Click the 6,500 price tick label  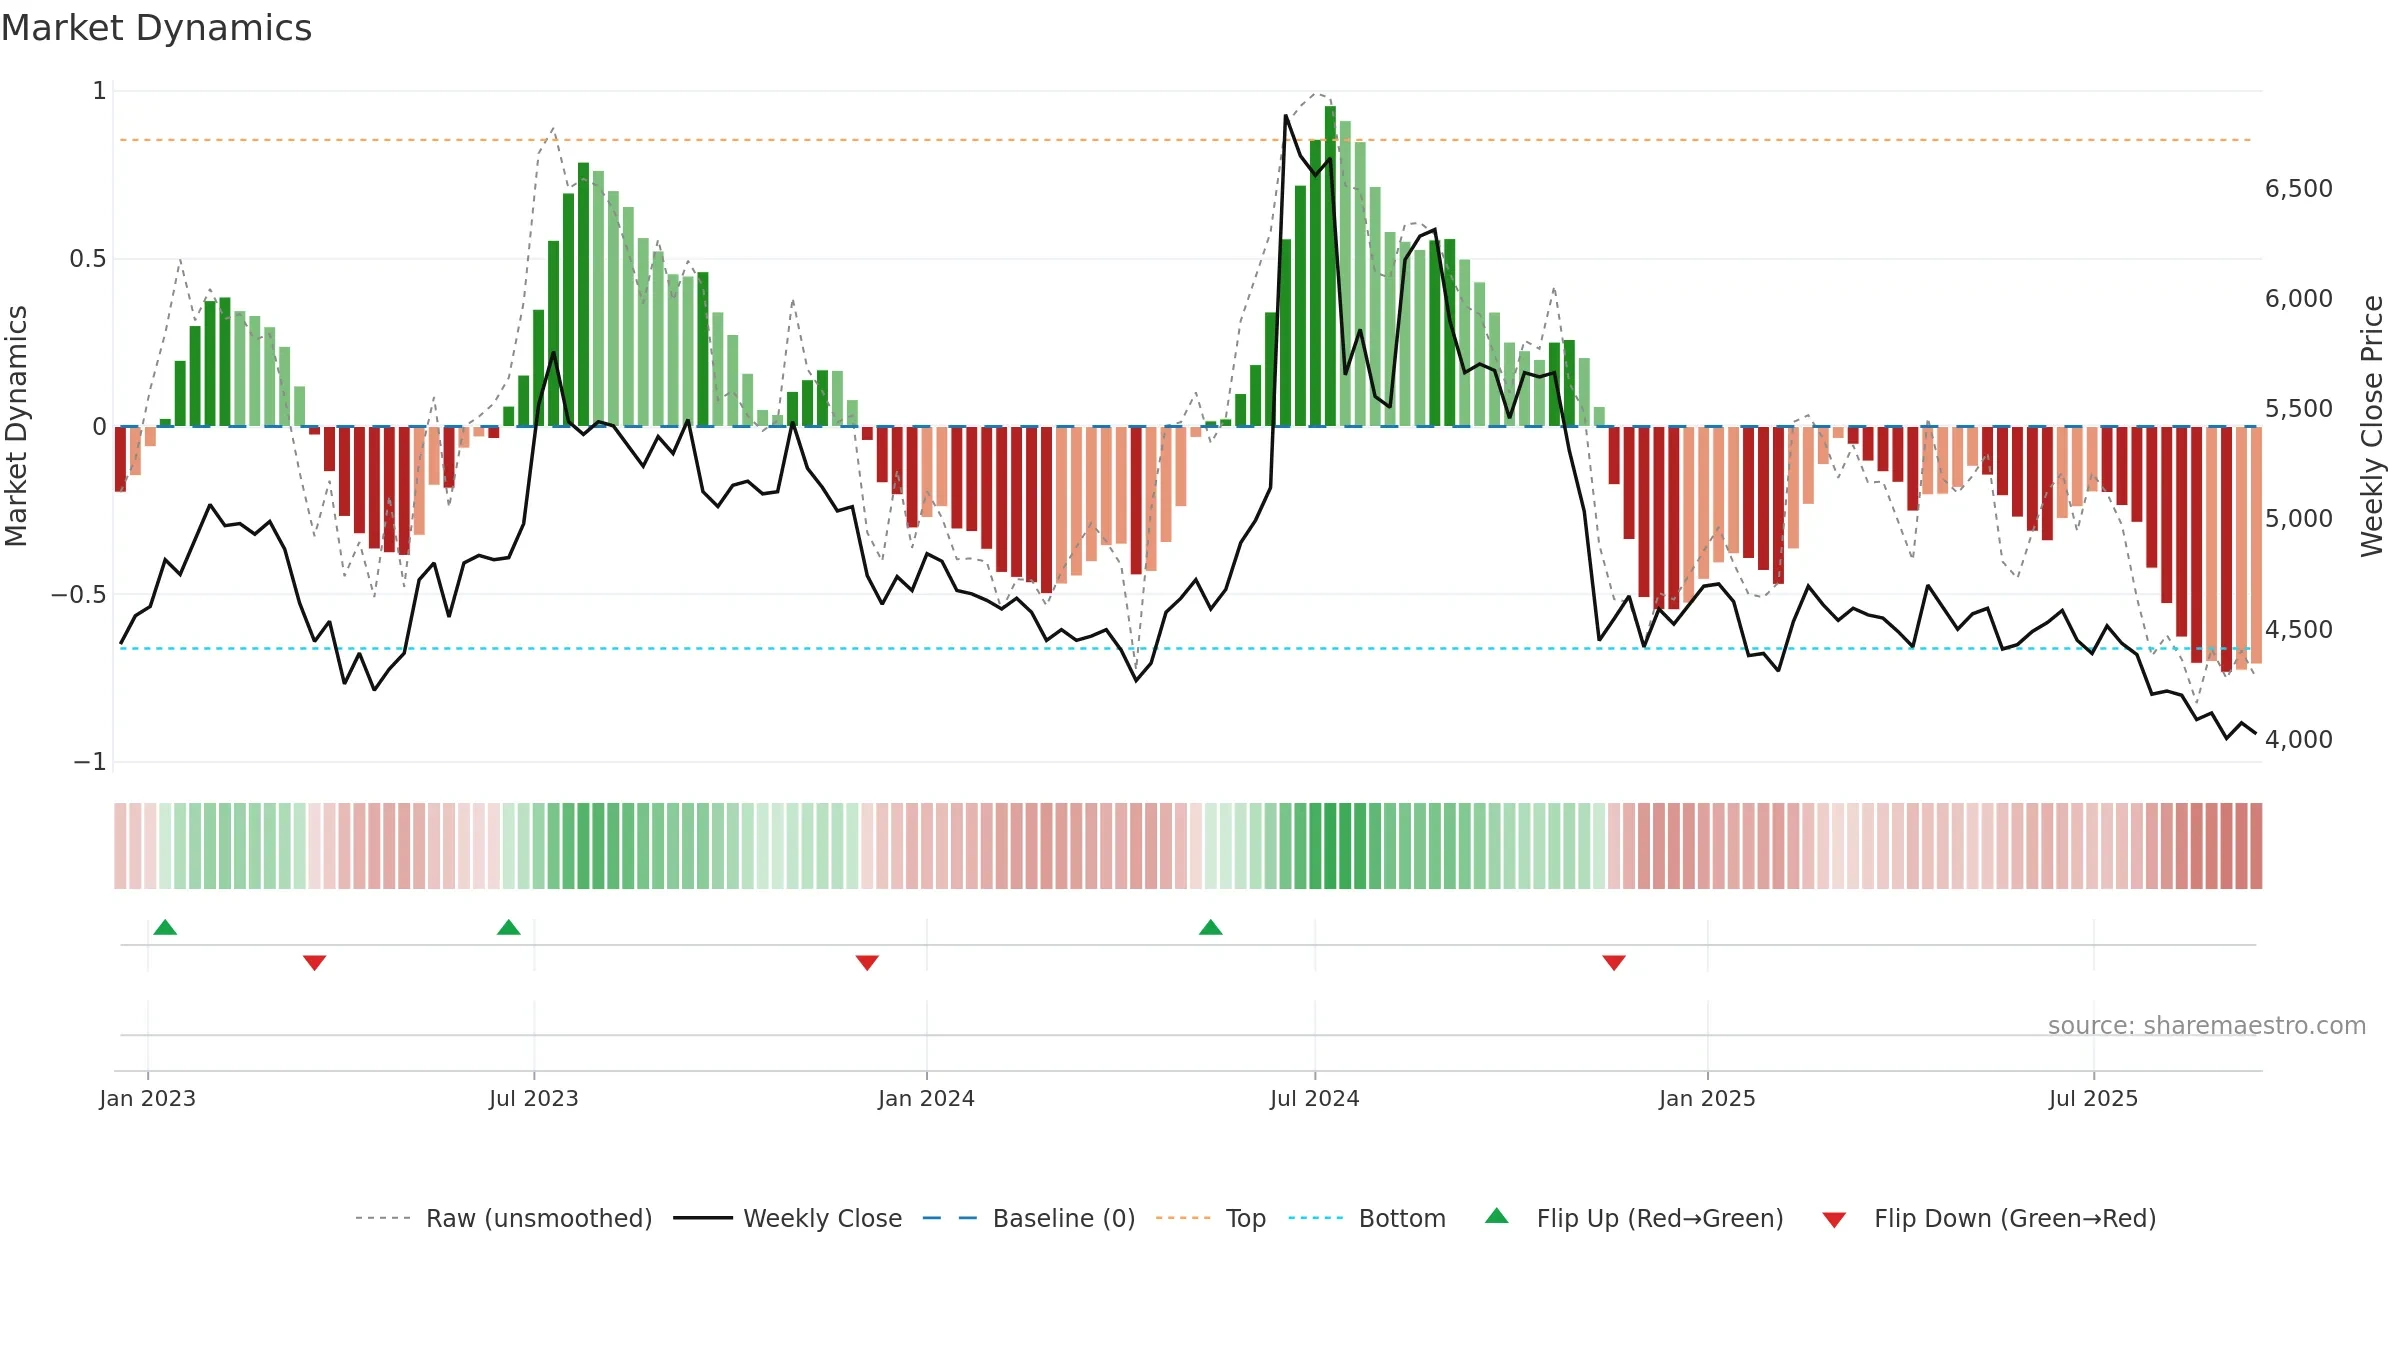[x=2299, y=188]
